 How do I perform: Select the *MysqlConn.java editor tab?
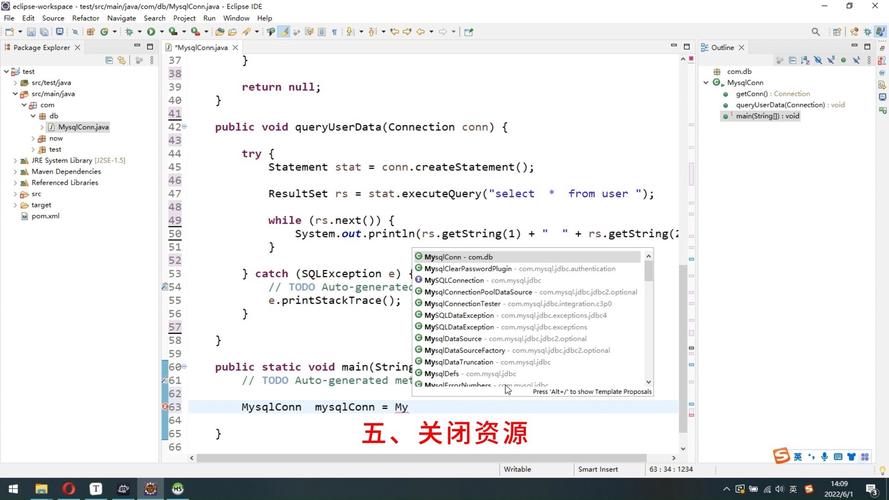(201, 48)
